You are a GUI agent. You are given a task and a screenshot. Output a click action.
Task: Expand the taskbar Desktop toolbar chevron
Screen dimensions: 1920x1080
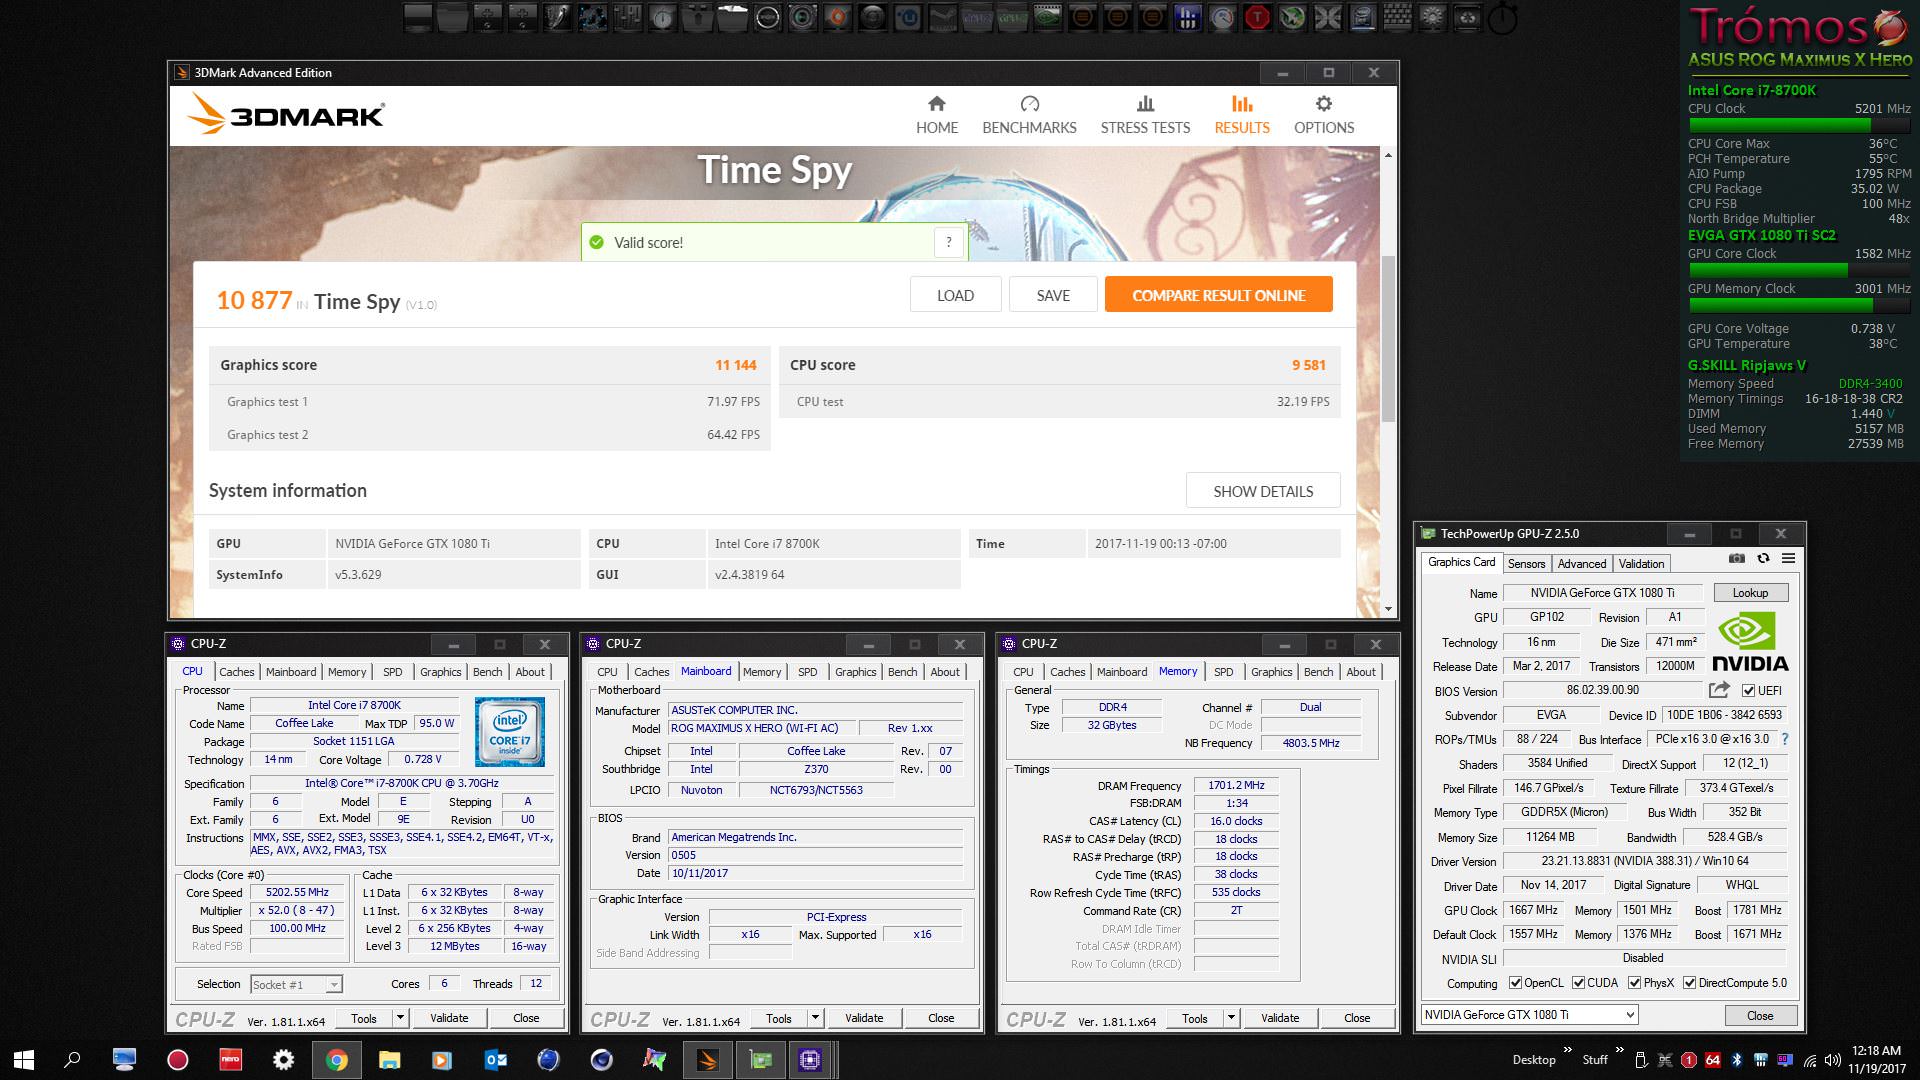click(1567, 1050)
